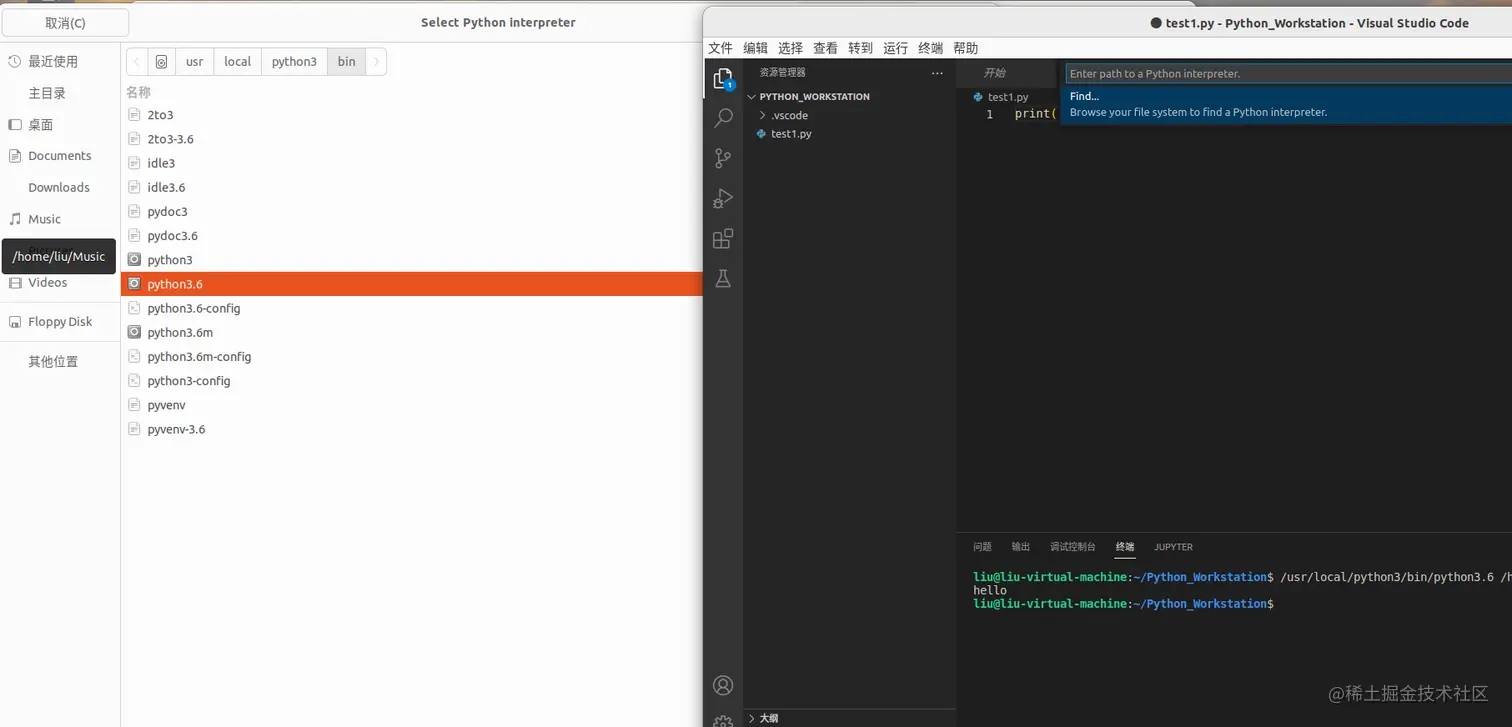This screenshot has height=727, width=1512.
Task: Switch to the 输出 panel tab
Action: [1021, 547]
